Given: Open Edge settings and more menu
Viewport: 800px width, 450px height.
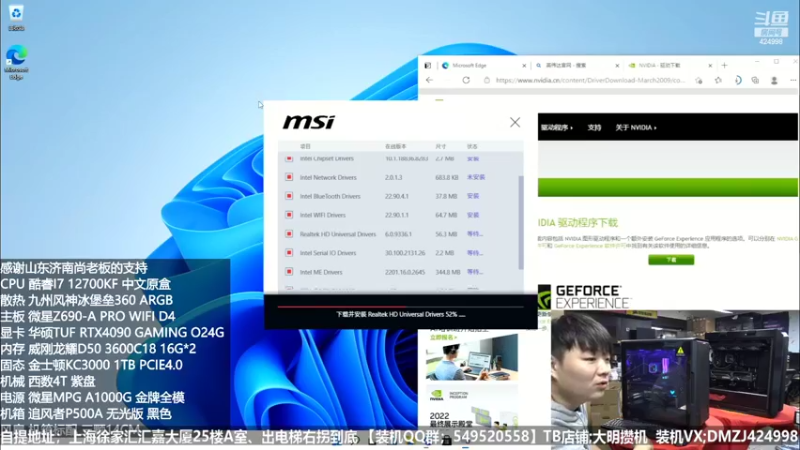Looking at the screenshot, I should pos(793,81).
